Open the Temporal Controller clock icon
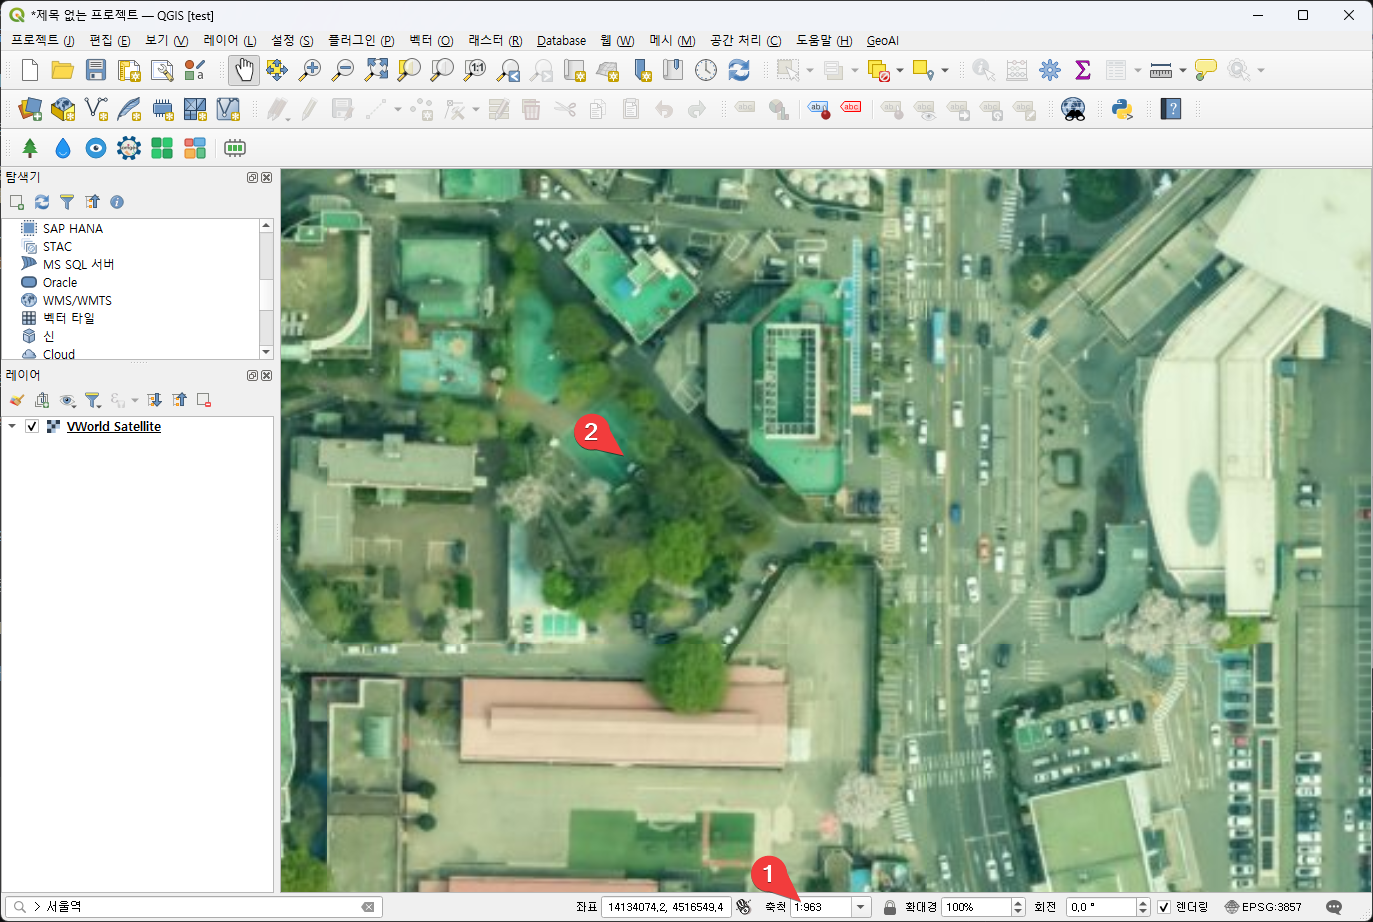The height and width of the screenshot is (922, 1373). [x=706, y=70]
